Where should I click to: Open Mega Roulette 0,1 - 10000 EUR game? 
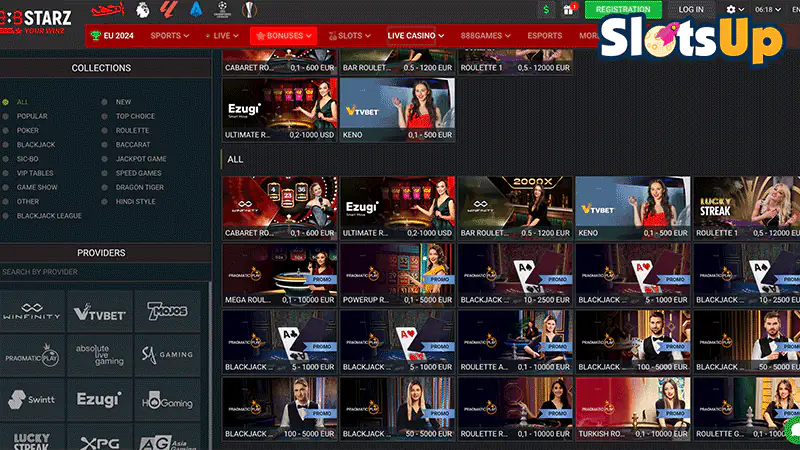click(280, 274)
